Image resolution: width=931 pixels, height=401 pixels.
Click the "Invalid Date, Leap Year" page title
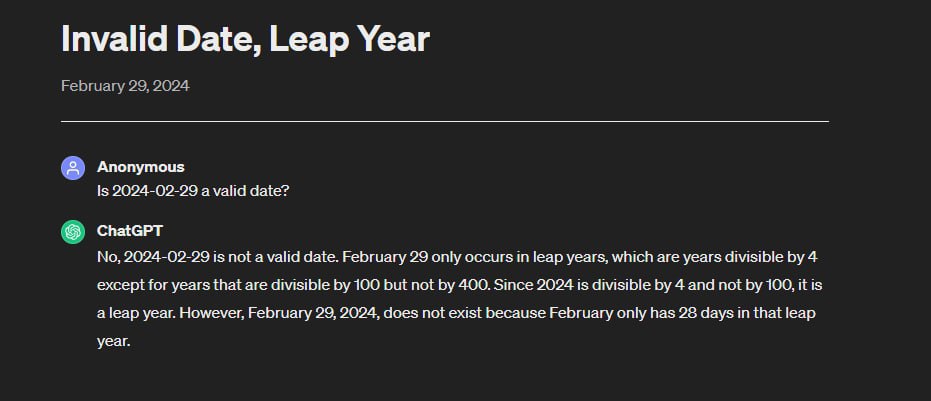point(245,40)
